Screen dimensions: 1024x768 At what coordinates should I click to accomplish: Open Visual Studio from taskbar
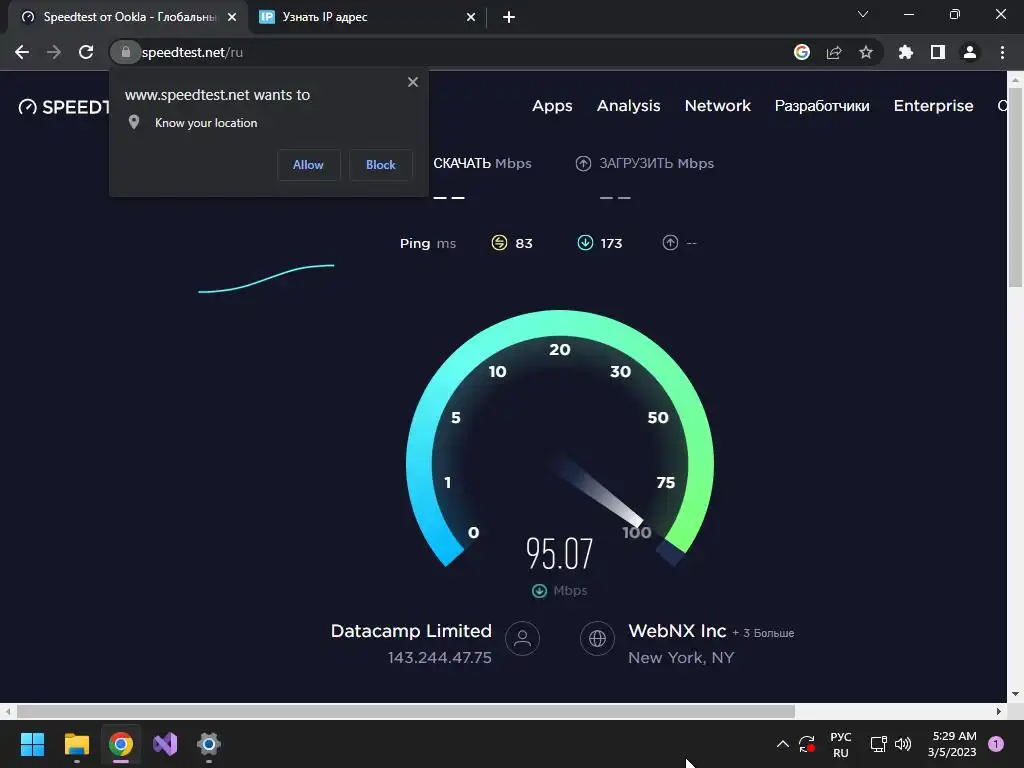point(165,744)
